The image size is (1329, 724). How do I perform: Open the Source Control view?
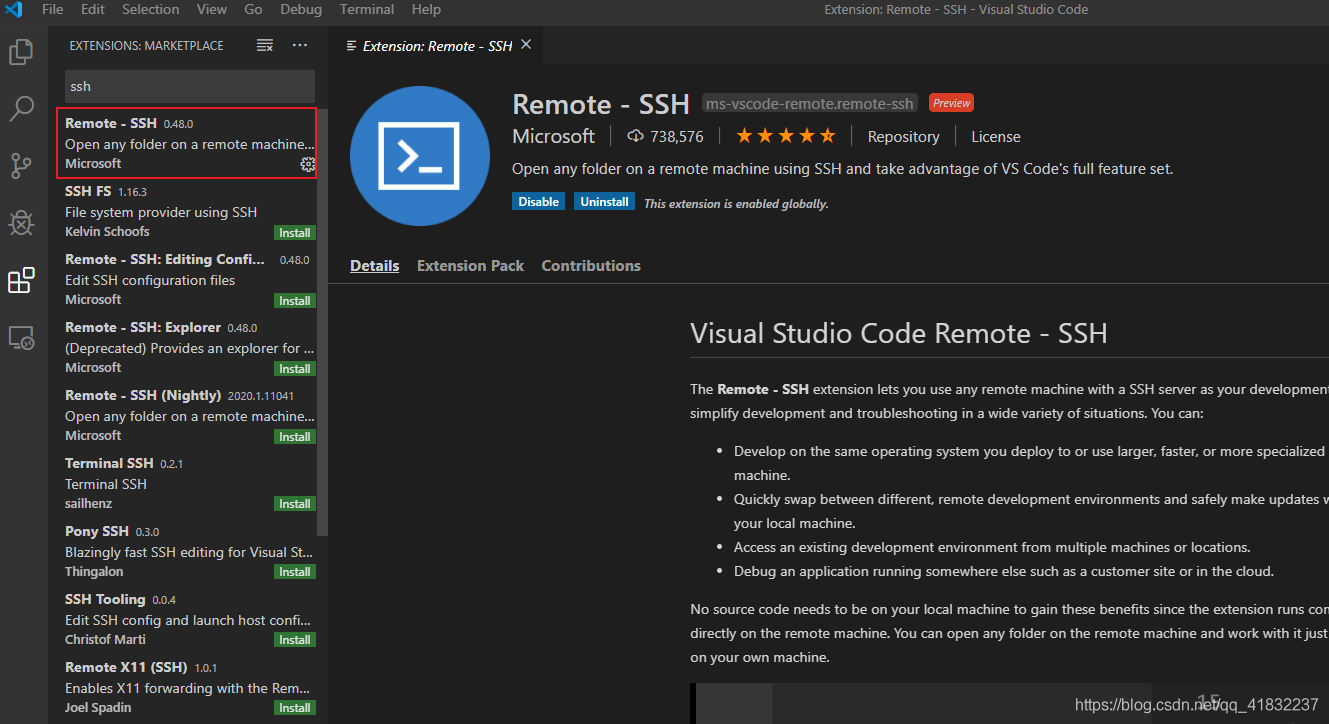(x=21, y=166)
